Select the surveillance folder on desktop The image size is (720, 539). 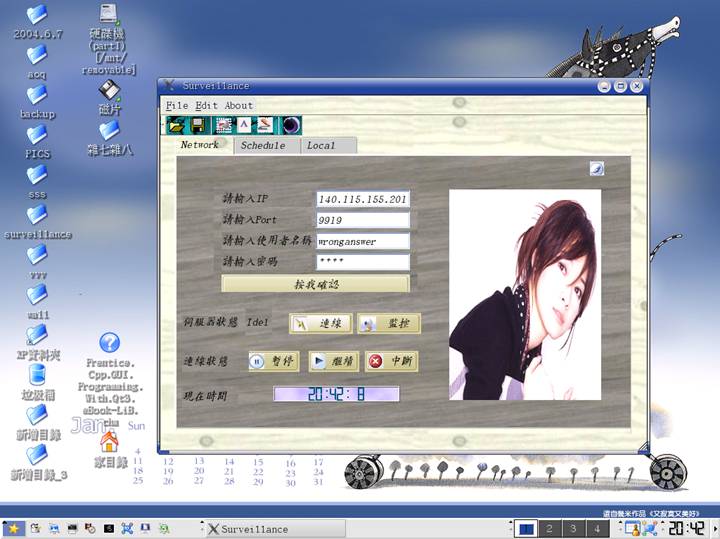point(37,215)
